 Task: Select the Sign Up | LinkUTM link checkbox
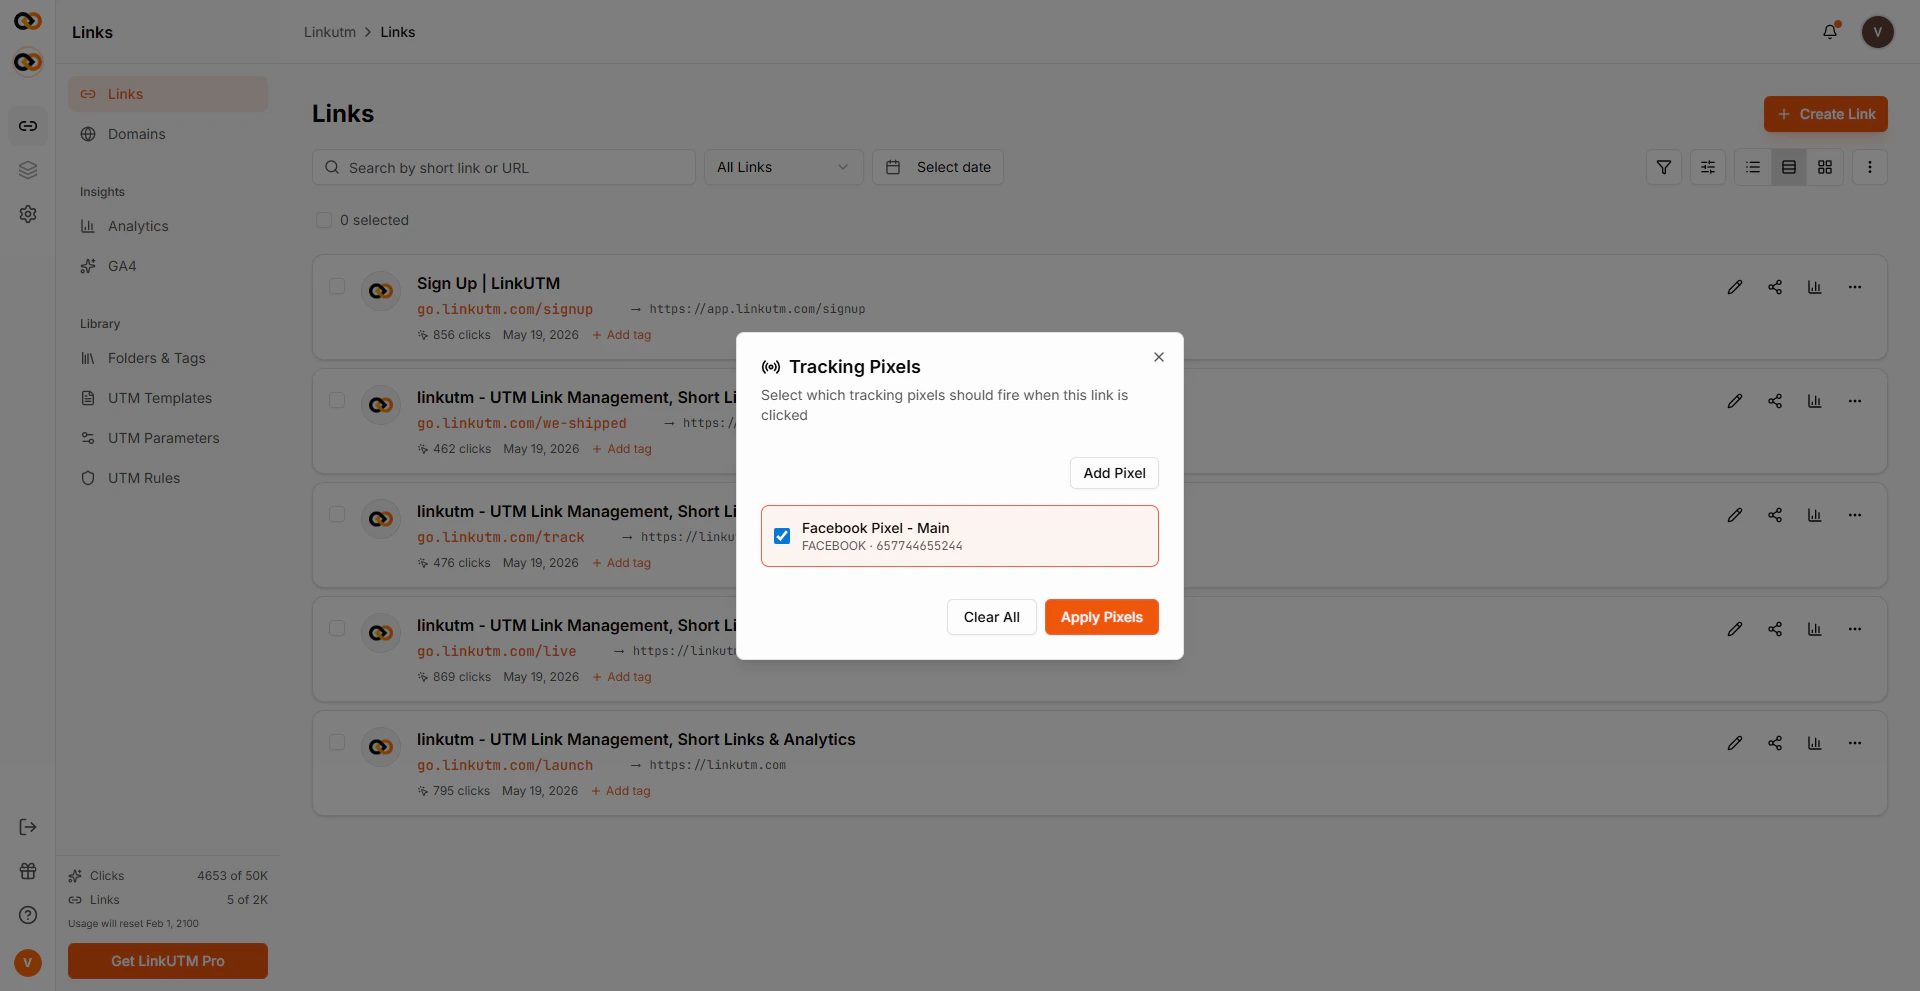(337, 286)
